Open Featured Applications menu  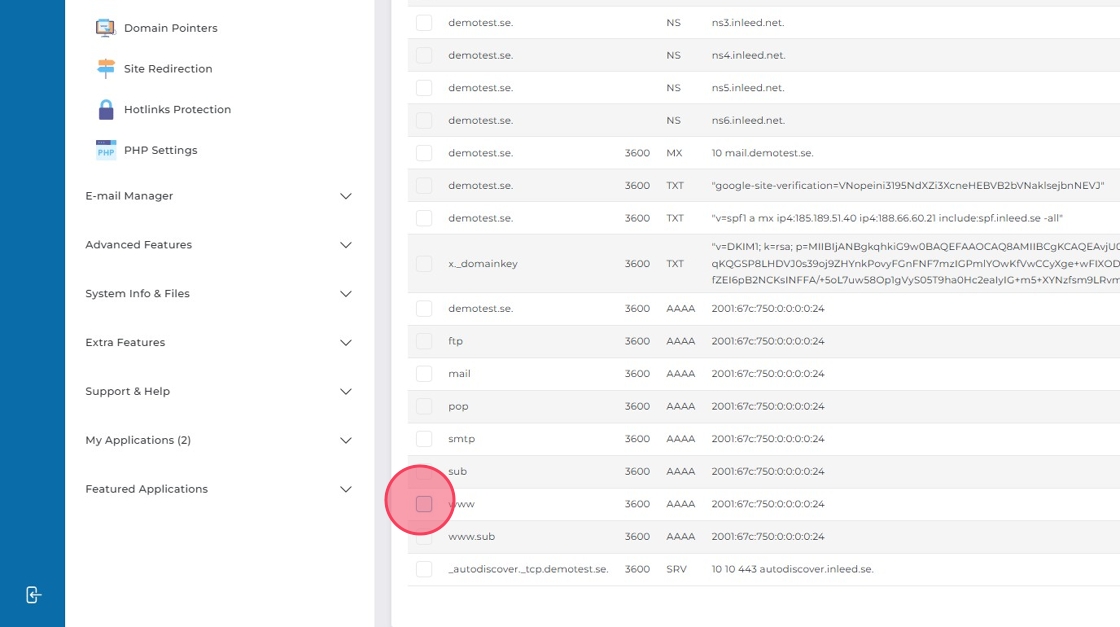tap(346, 490)
